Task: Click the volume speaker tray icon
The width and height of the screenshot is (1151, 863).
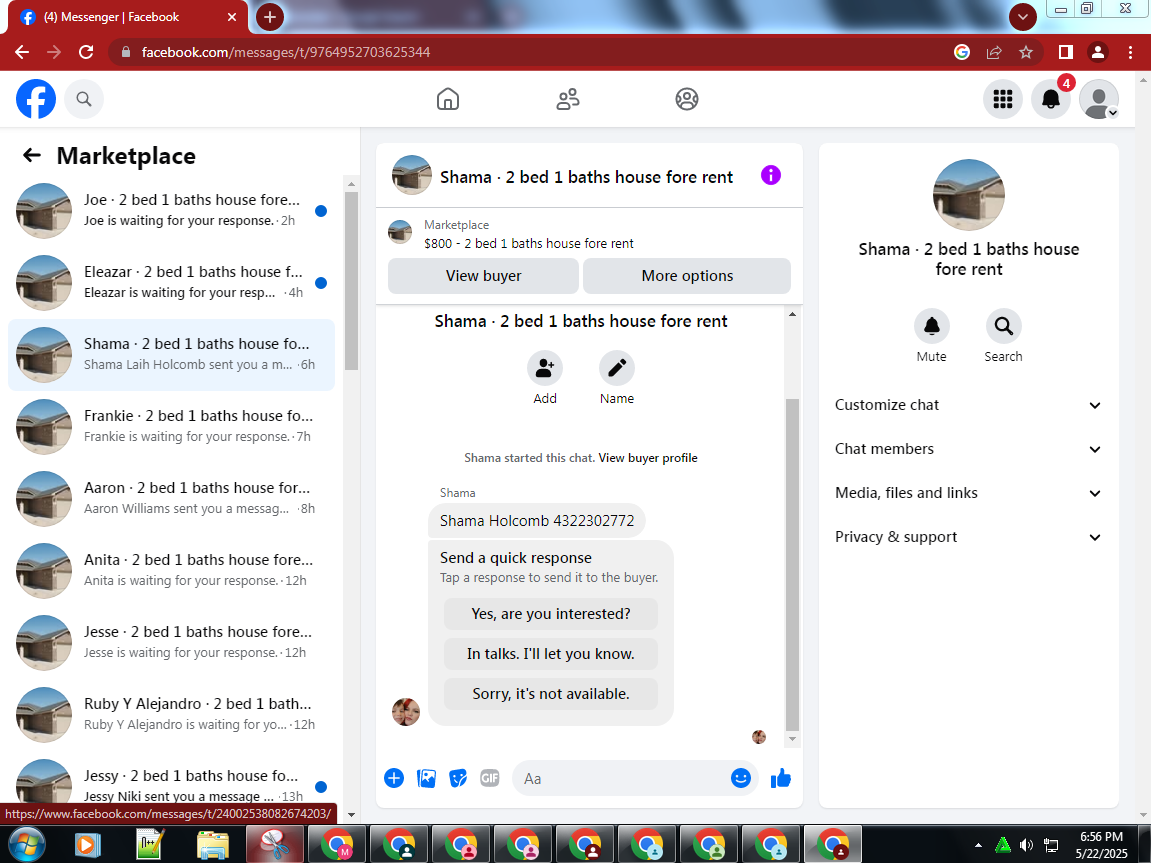Action: pos(1026,845)
